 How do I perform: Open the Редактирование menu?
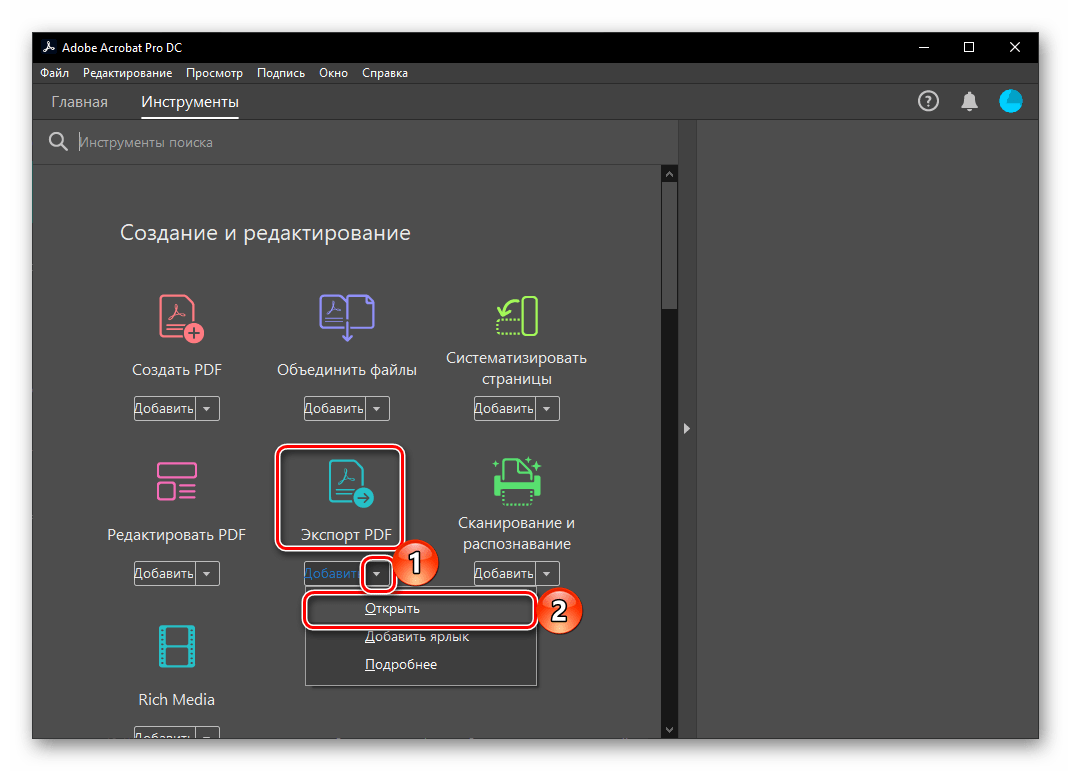pos(128,73)
